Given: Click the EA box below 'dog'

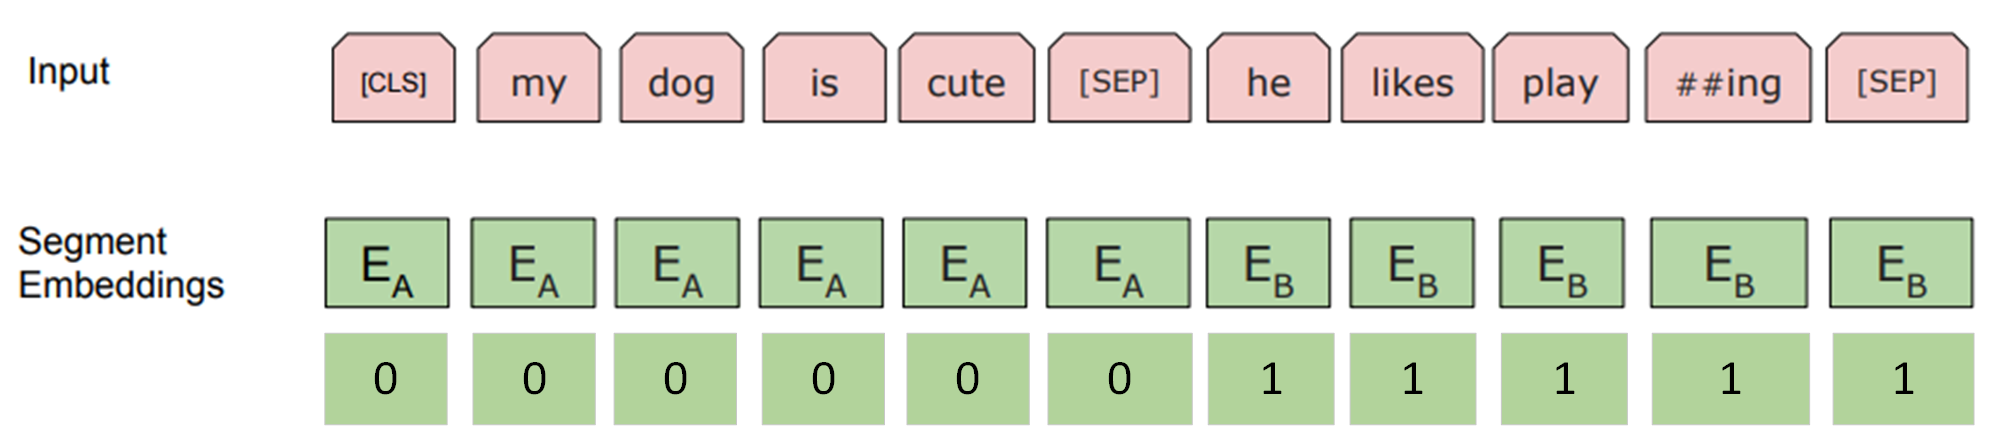Looking at the screenshot, I should pos(677,264).
